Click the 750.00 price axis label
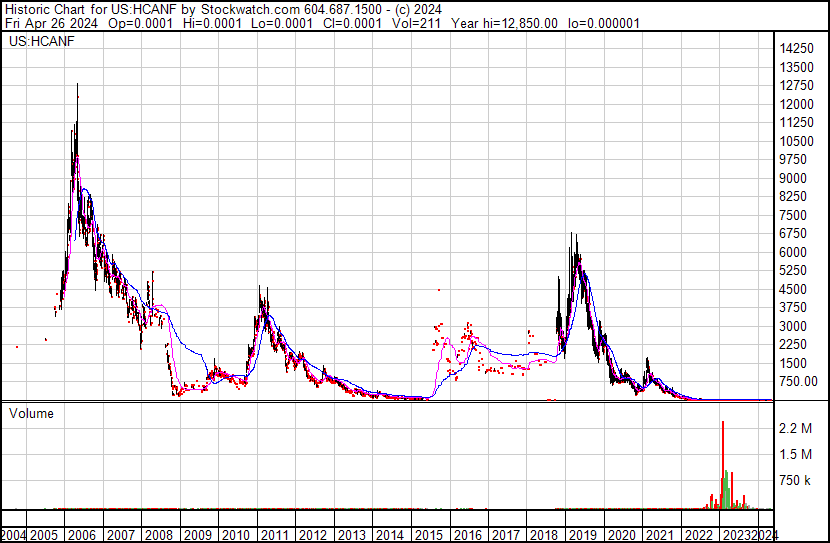The image size is (830, 543). click(797, 381)
